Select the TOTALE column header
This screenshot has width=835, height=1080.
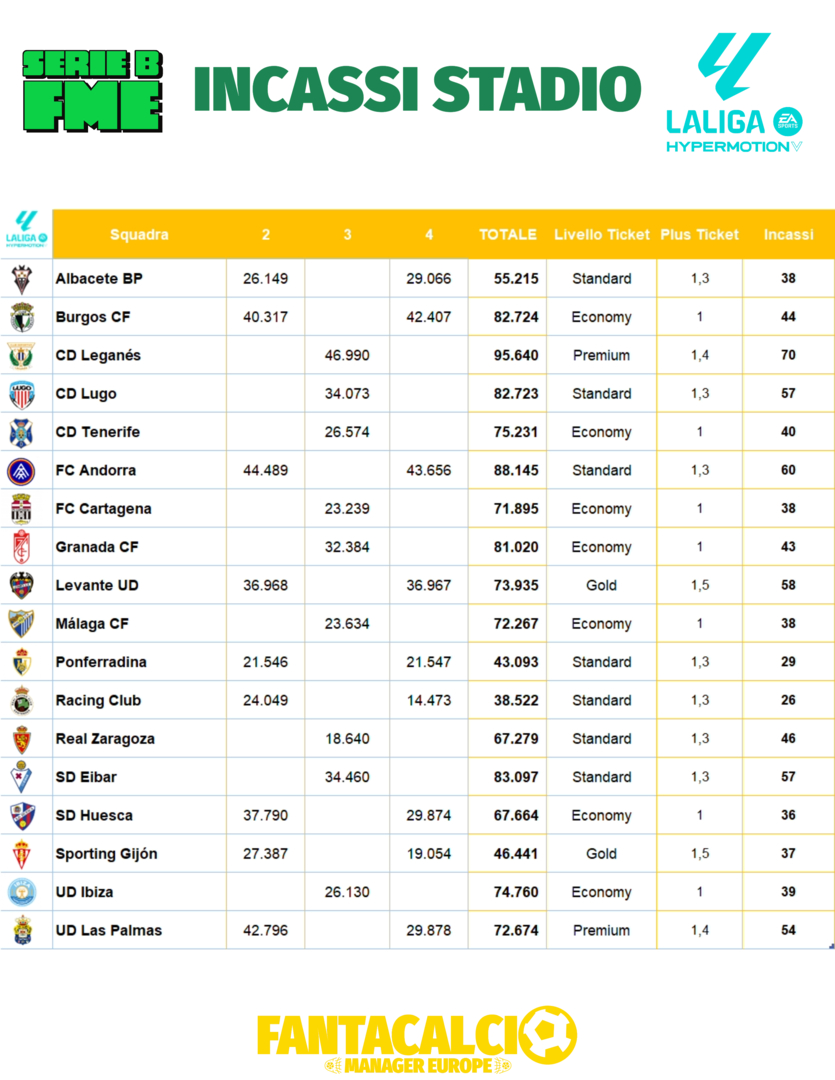point(508,235)
